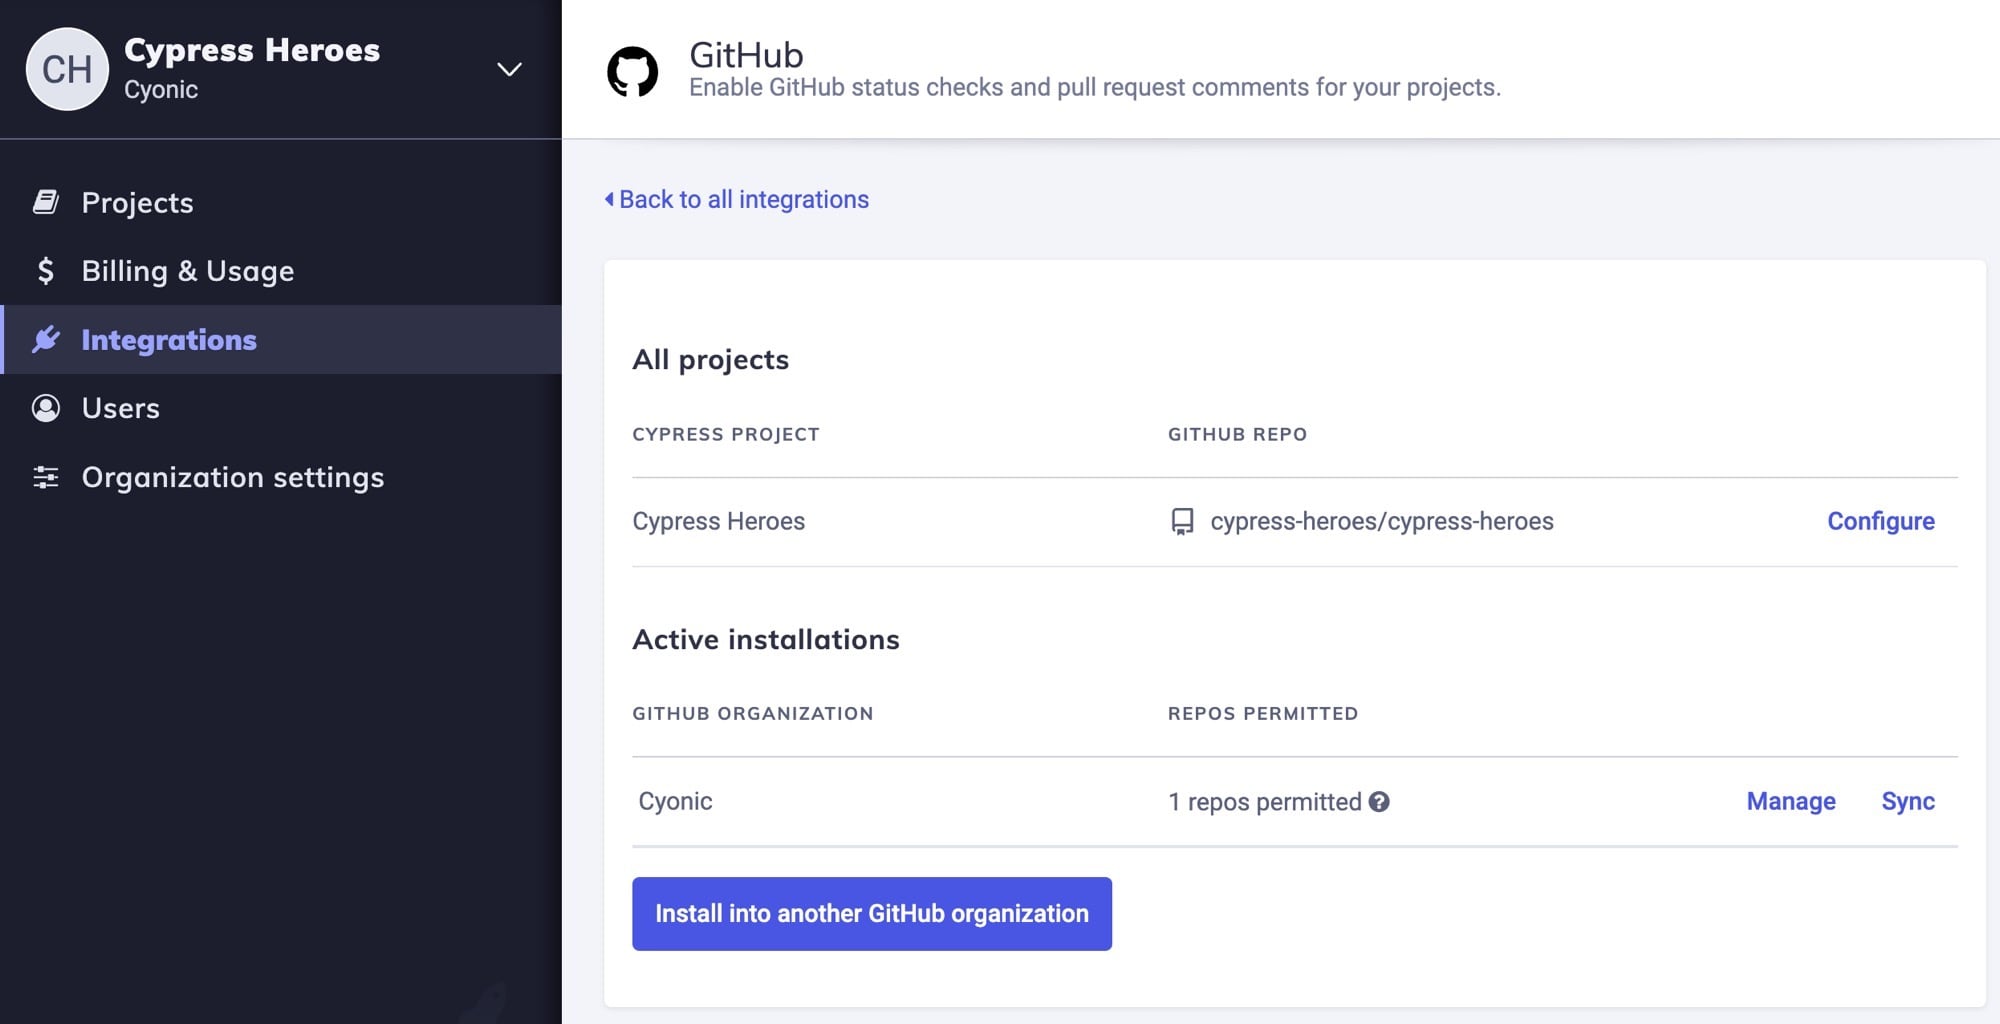Click the Users person icon in the sidebar
This screenshot has width=2000, height=1024.
point(44,408)
